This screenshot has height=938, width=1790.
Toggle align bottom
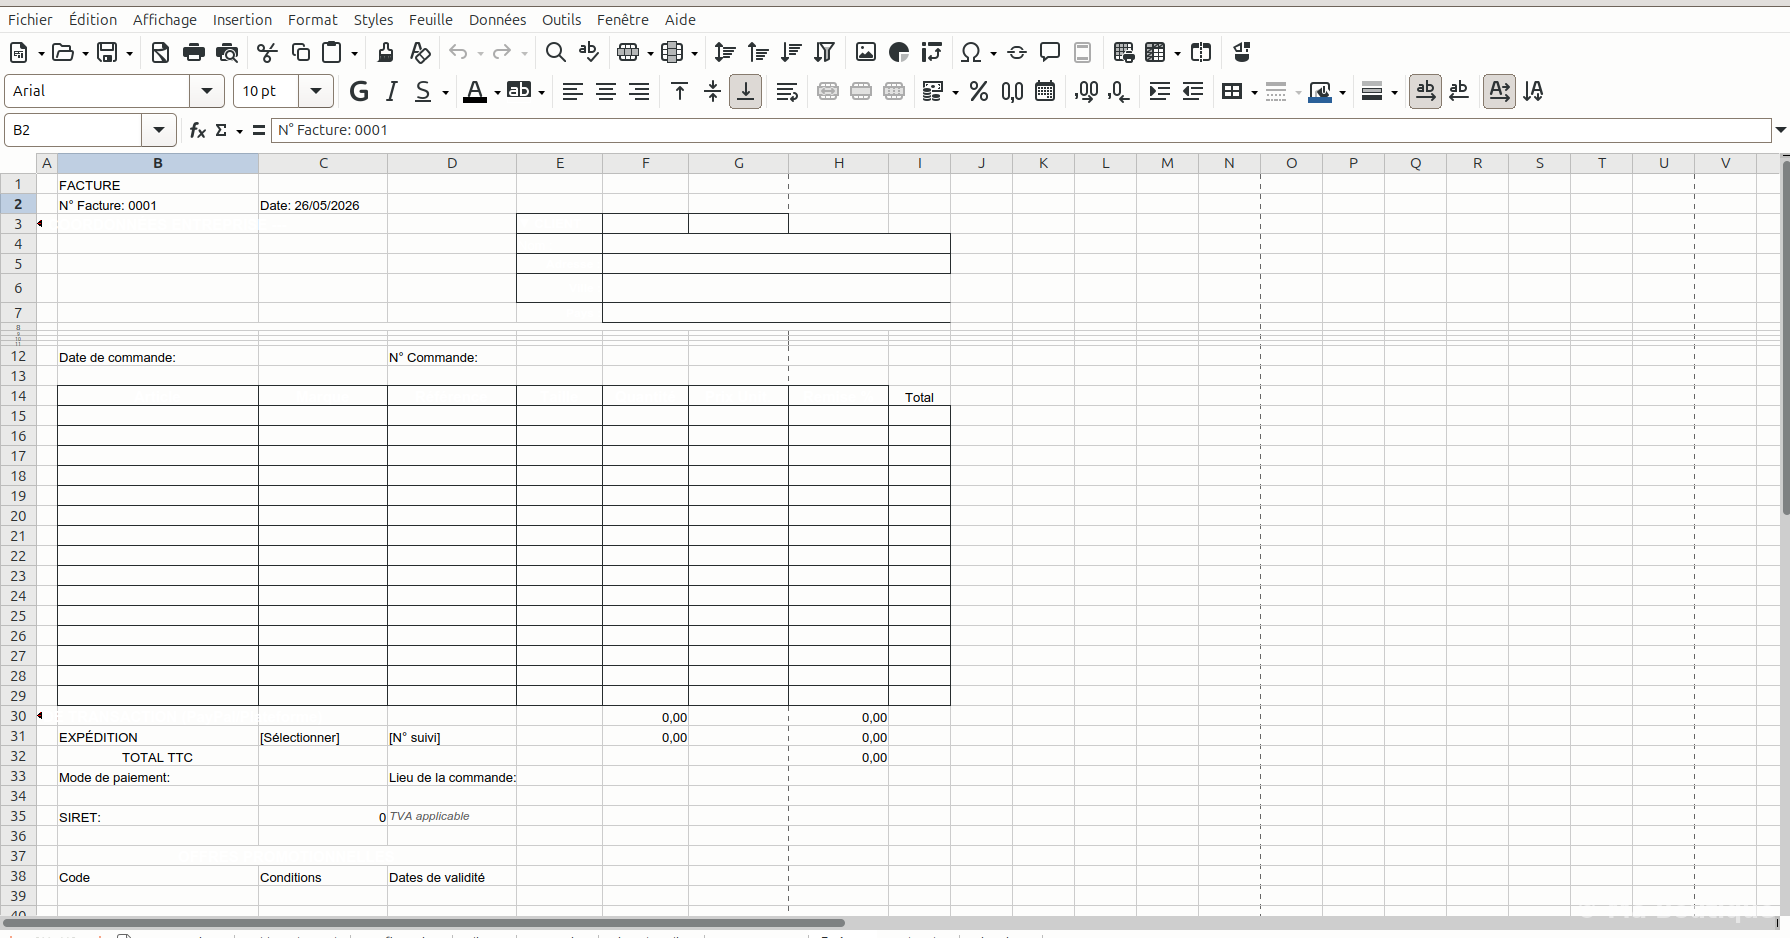[746, 92]
